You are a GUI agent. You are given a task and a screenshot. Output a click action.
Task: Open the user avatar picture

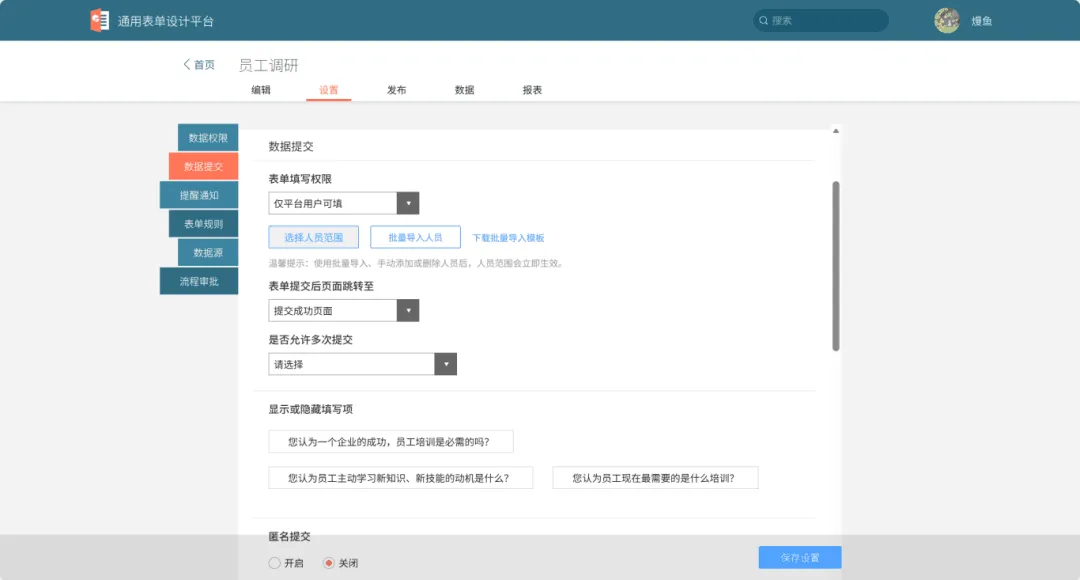[947, 21]
